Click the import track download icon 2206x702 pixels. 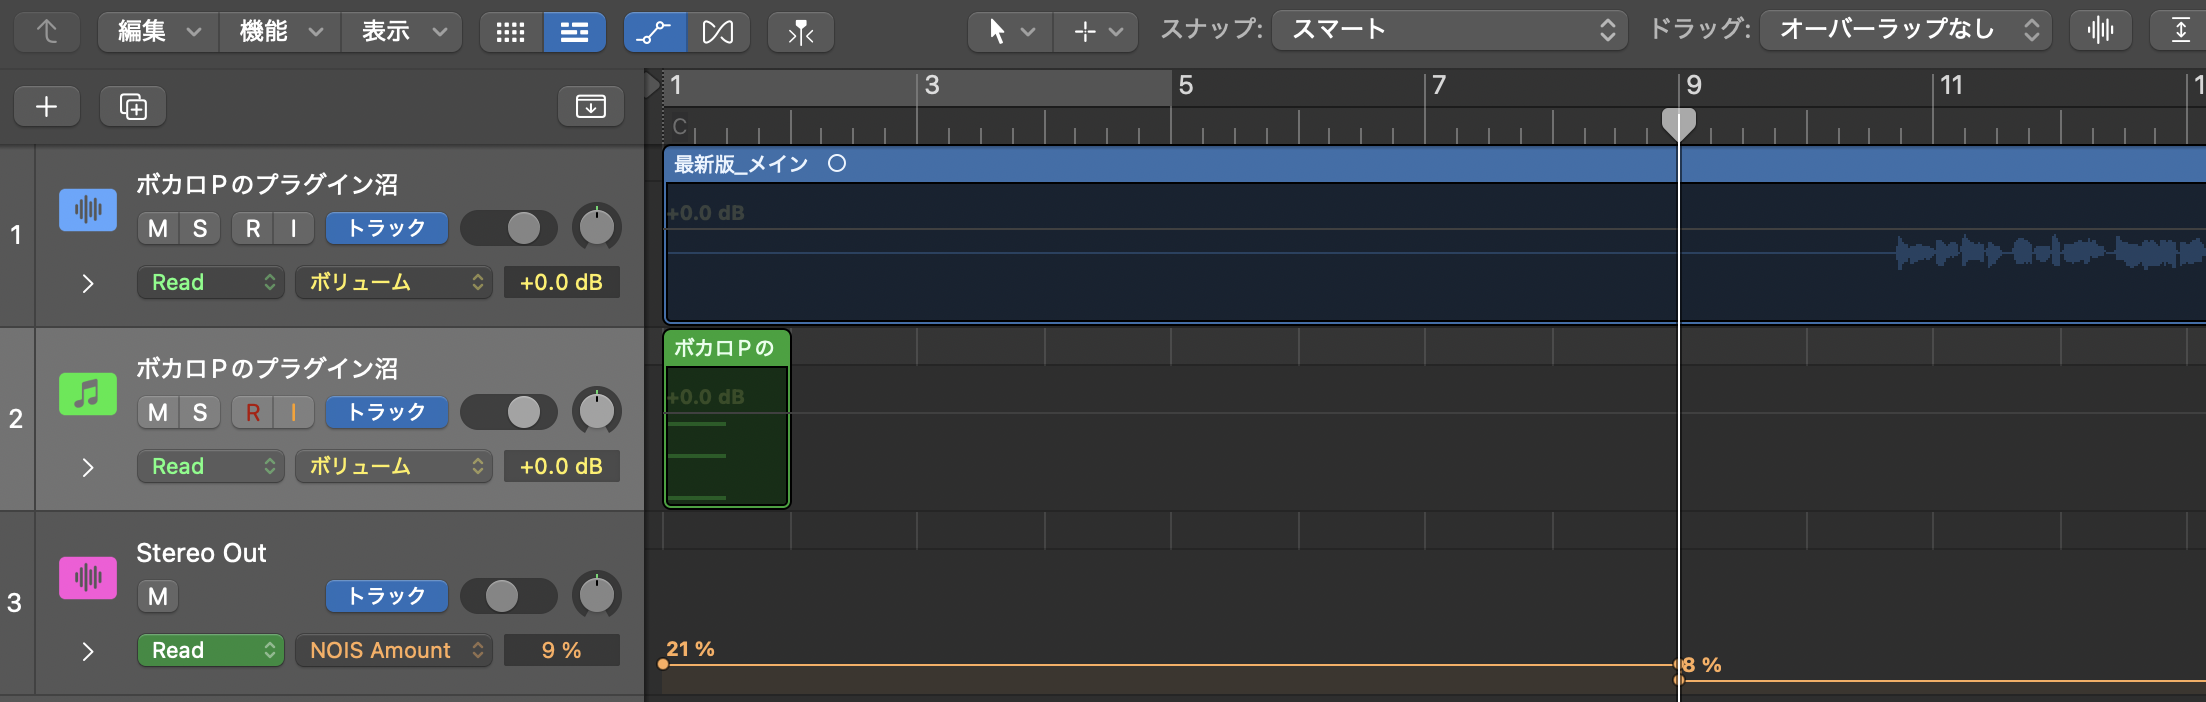pos(591,106)
